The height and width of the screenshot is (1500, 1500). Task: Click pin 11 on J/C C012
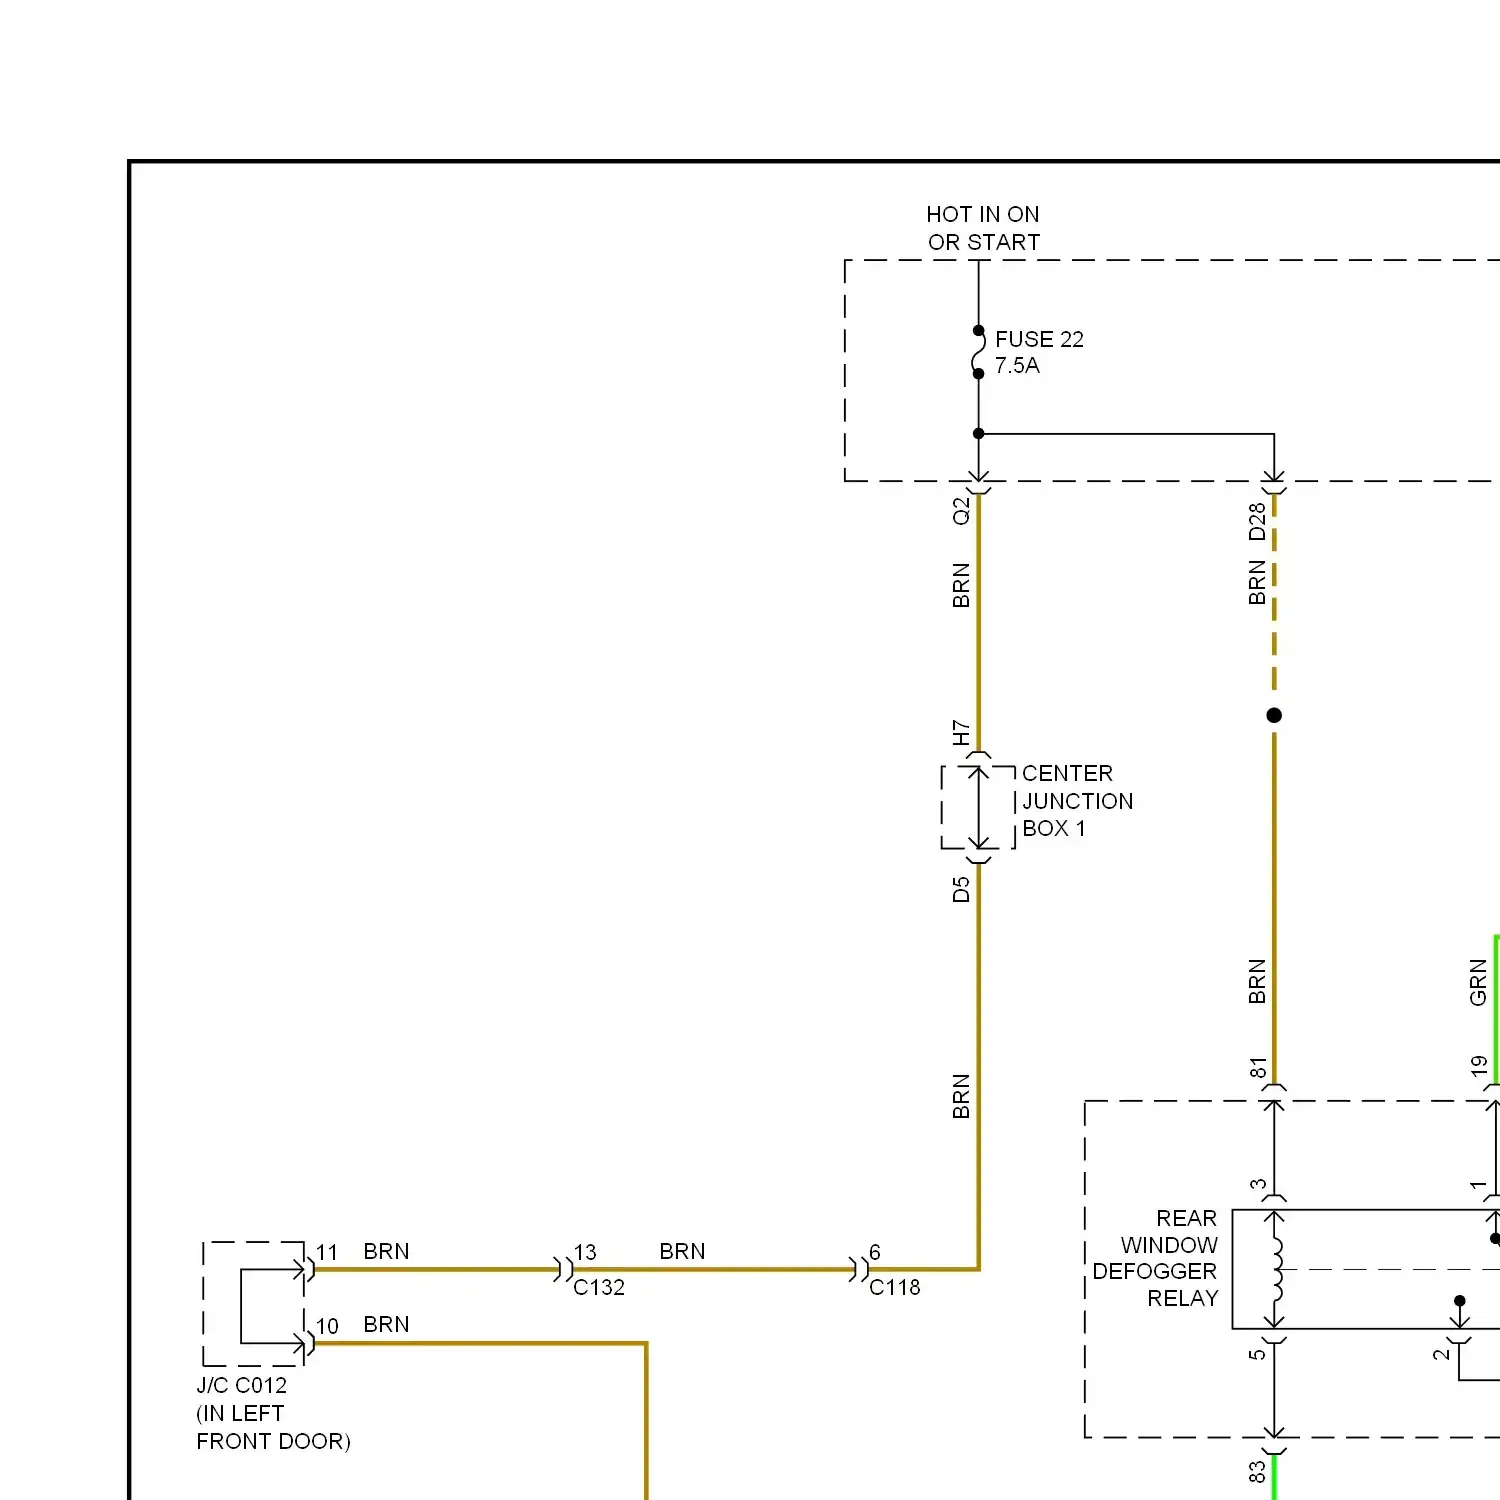(x=327, y=1252)
